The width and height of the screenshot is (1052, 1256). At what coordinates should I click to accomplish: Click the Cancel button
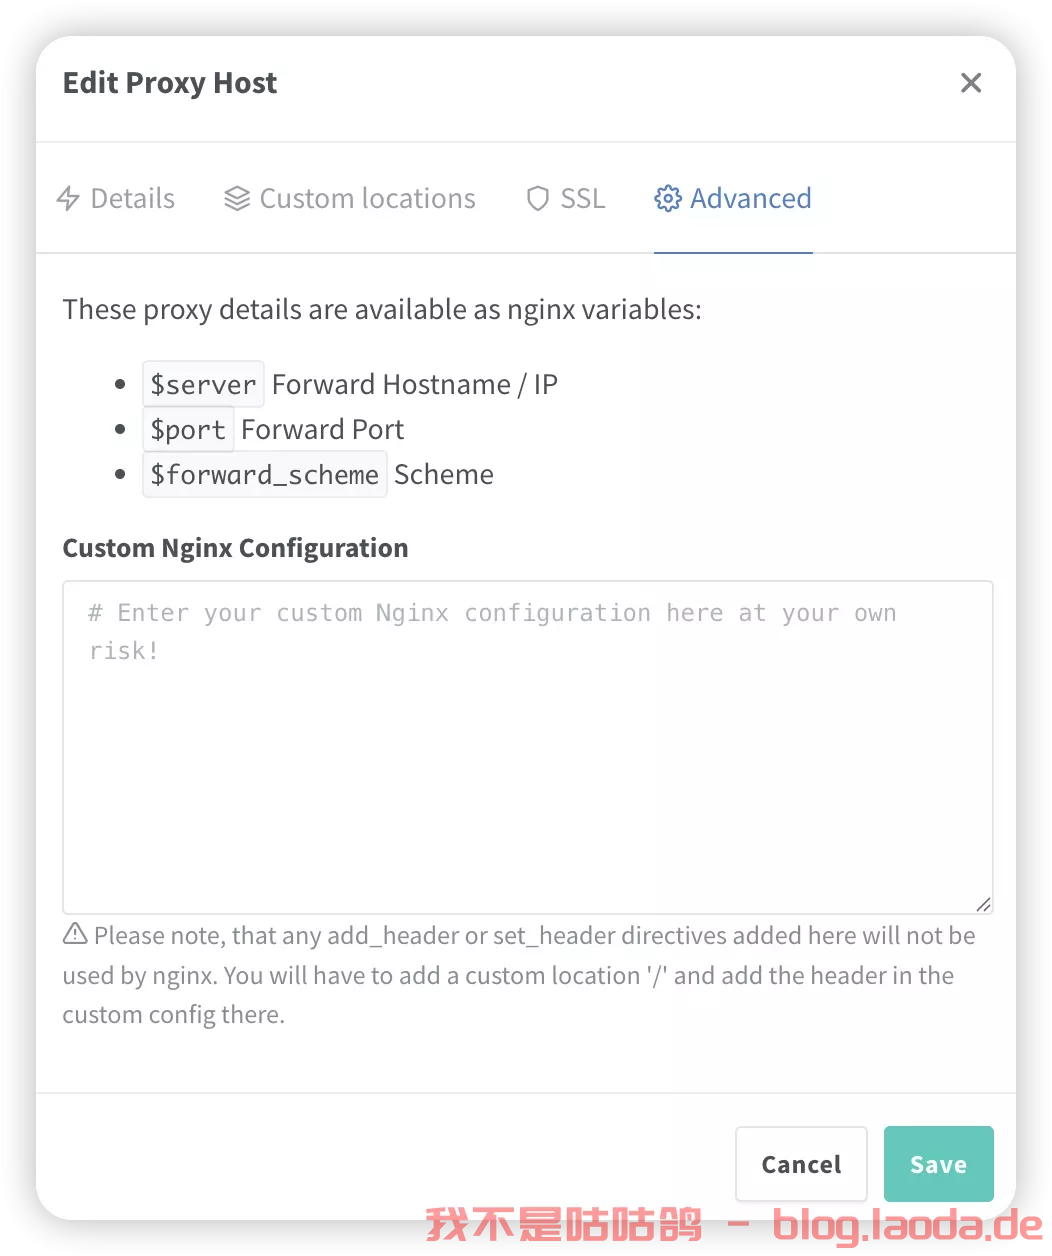point(801,1164)
